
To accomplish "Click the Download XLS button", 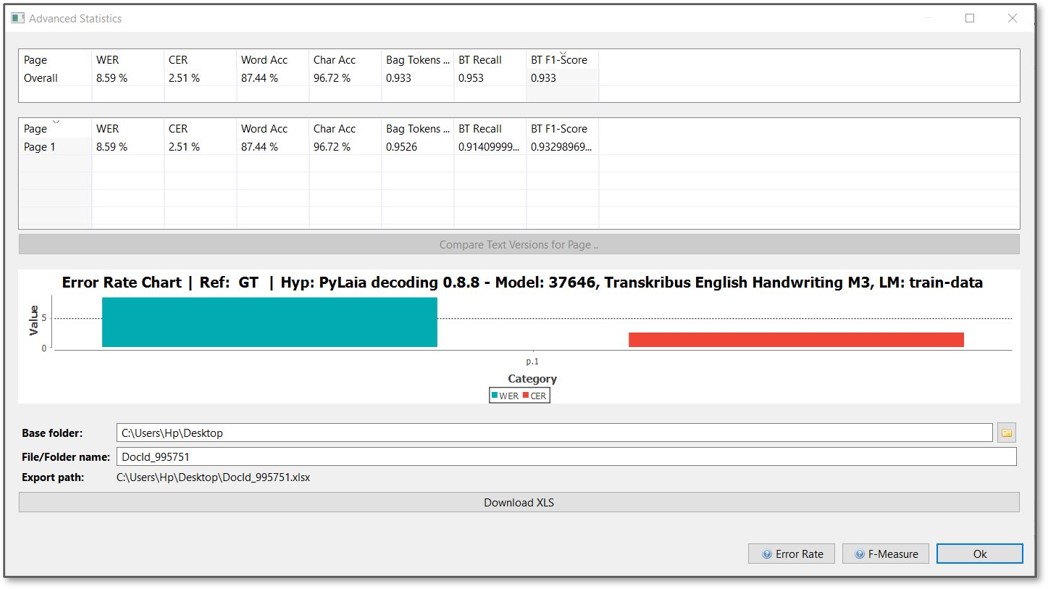I will 519,502.
